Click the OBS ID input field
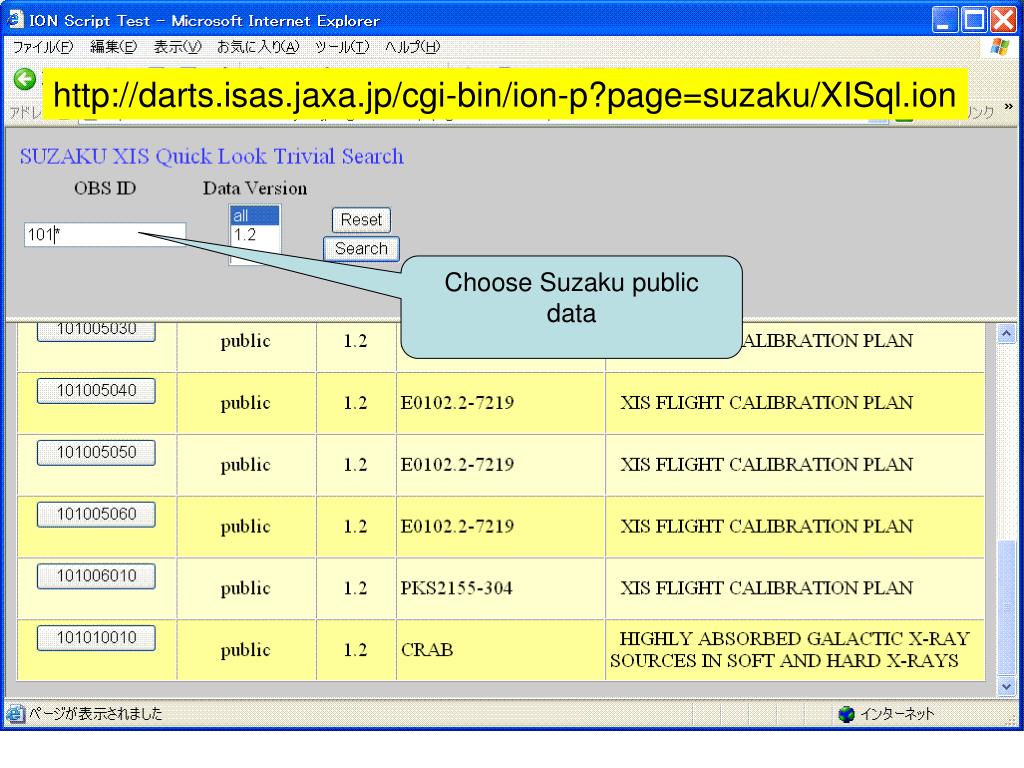Viewport: 1024px width, 768px height. [105, 234]
